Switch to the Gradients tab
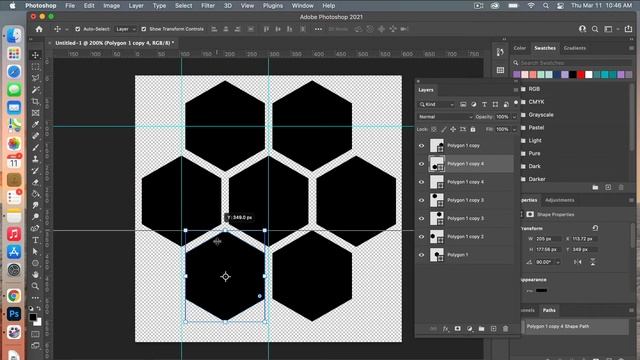 tap(575, 48)
